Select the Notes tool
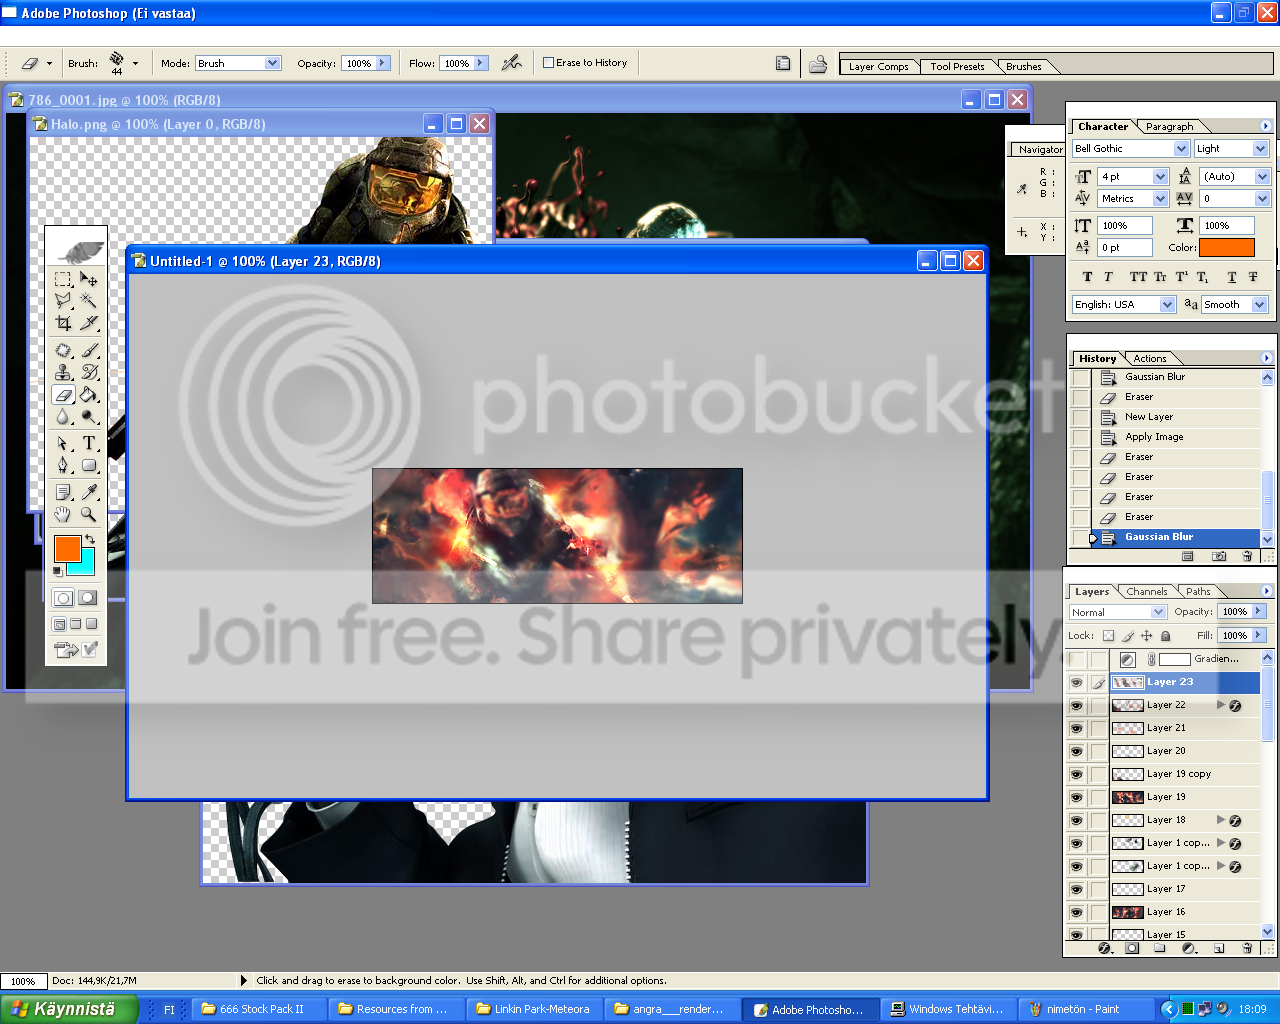Screen dimensions: 1280x1024 click(63, 492)
